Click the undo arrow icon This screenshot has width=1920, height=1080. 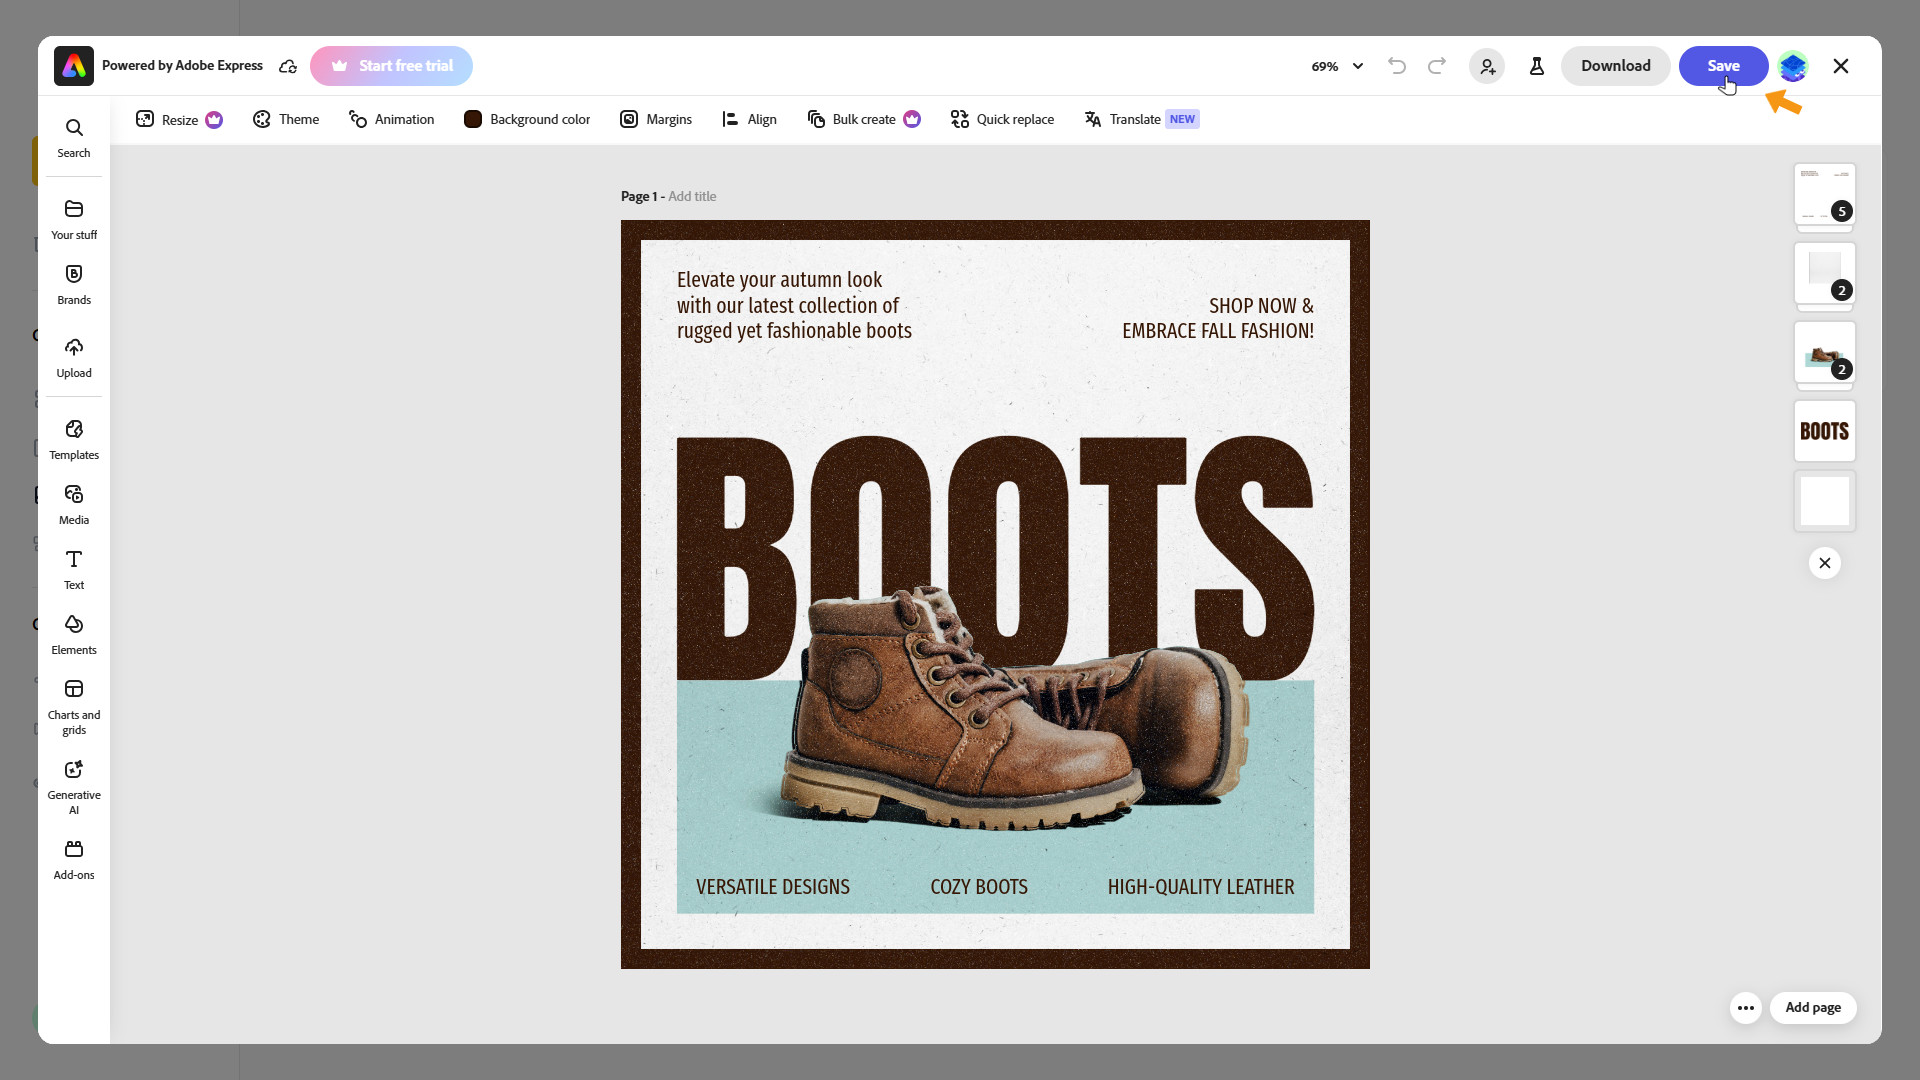coord(1397,66)
